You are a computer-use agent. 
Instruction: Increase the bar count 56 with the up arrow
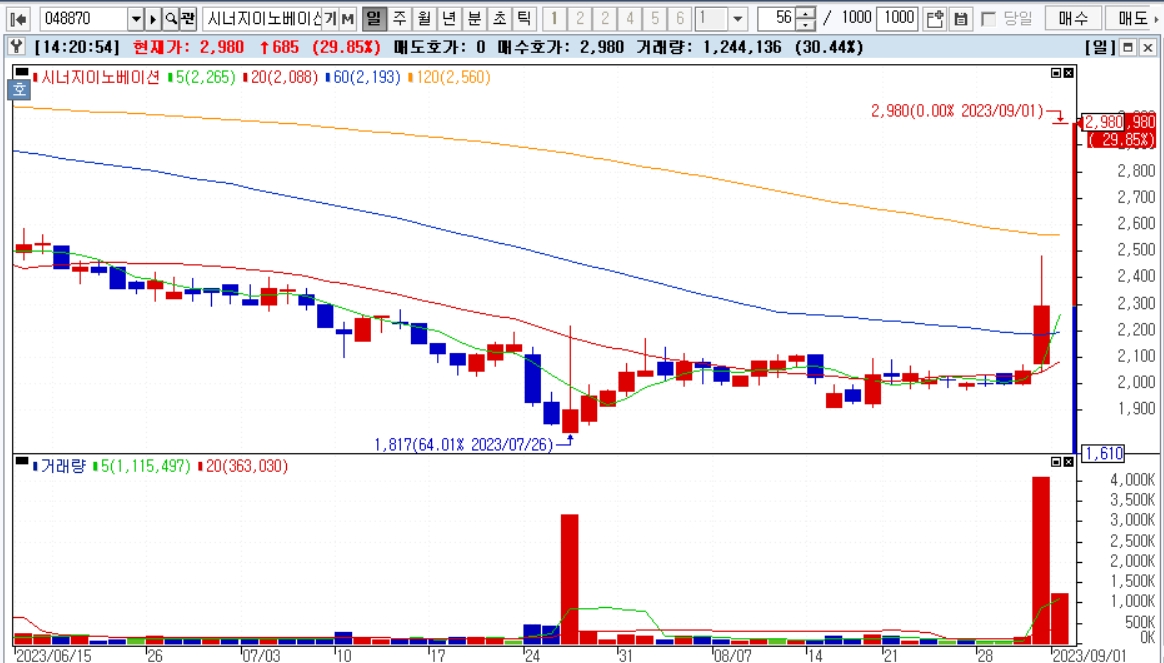pos(805,13)
